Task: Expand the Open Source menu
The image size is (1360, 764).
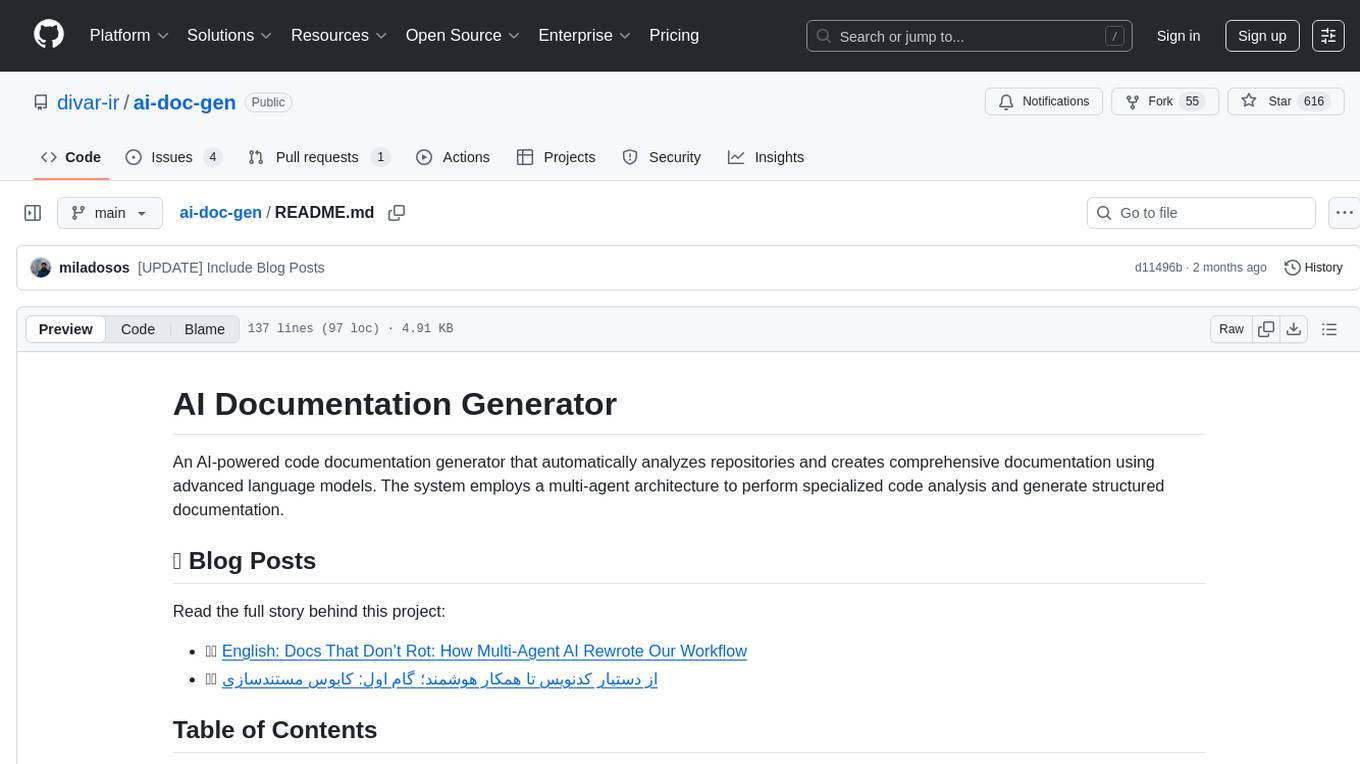Action: (x=463, y=35)
